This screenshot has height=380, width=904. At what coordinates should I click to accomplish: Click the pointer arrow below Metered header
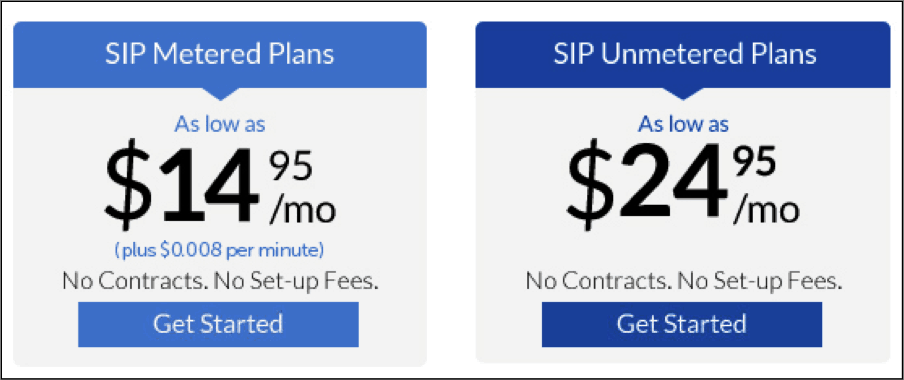click(220, 94)
